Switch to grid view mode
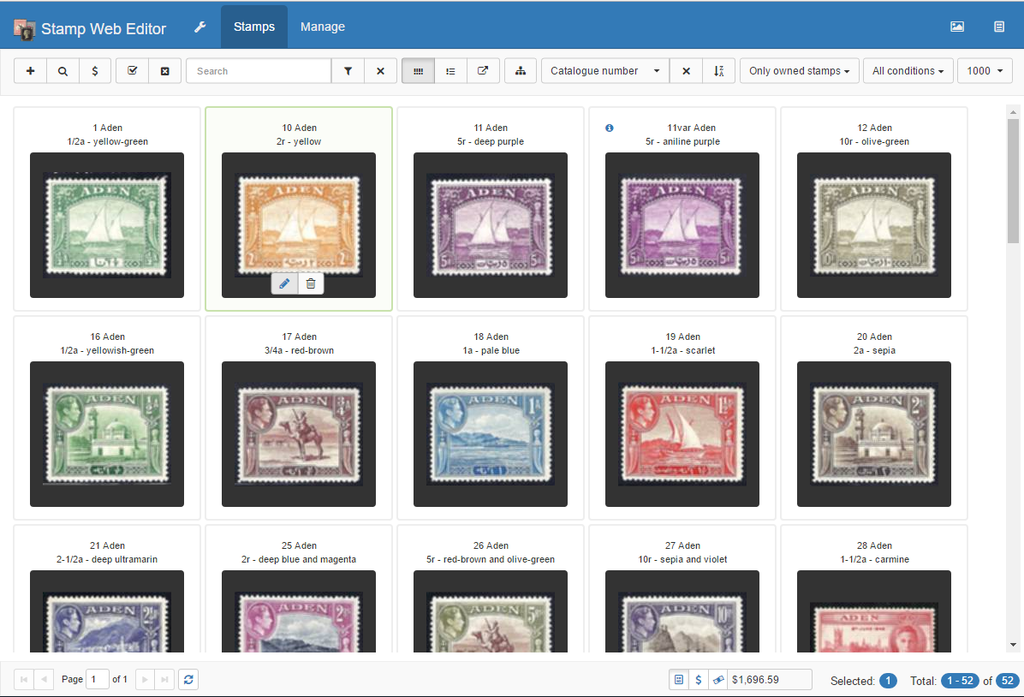The height and width of the screenshot is (697, 1024). pos(418,71)
